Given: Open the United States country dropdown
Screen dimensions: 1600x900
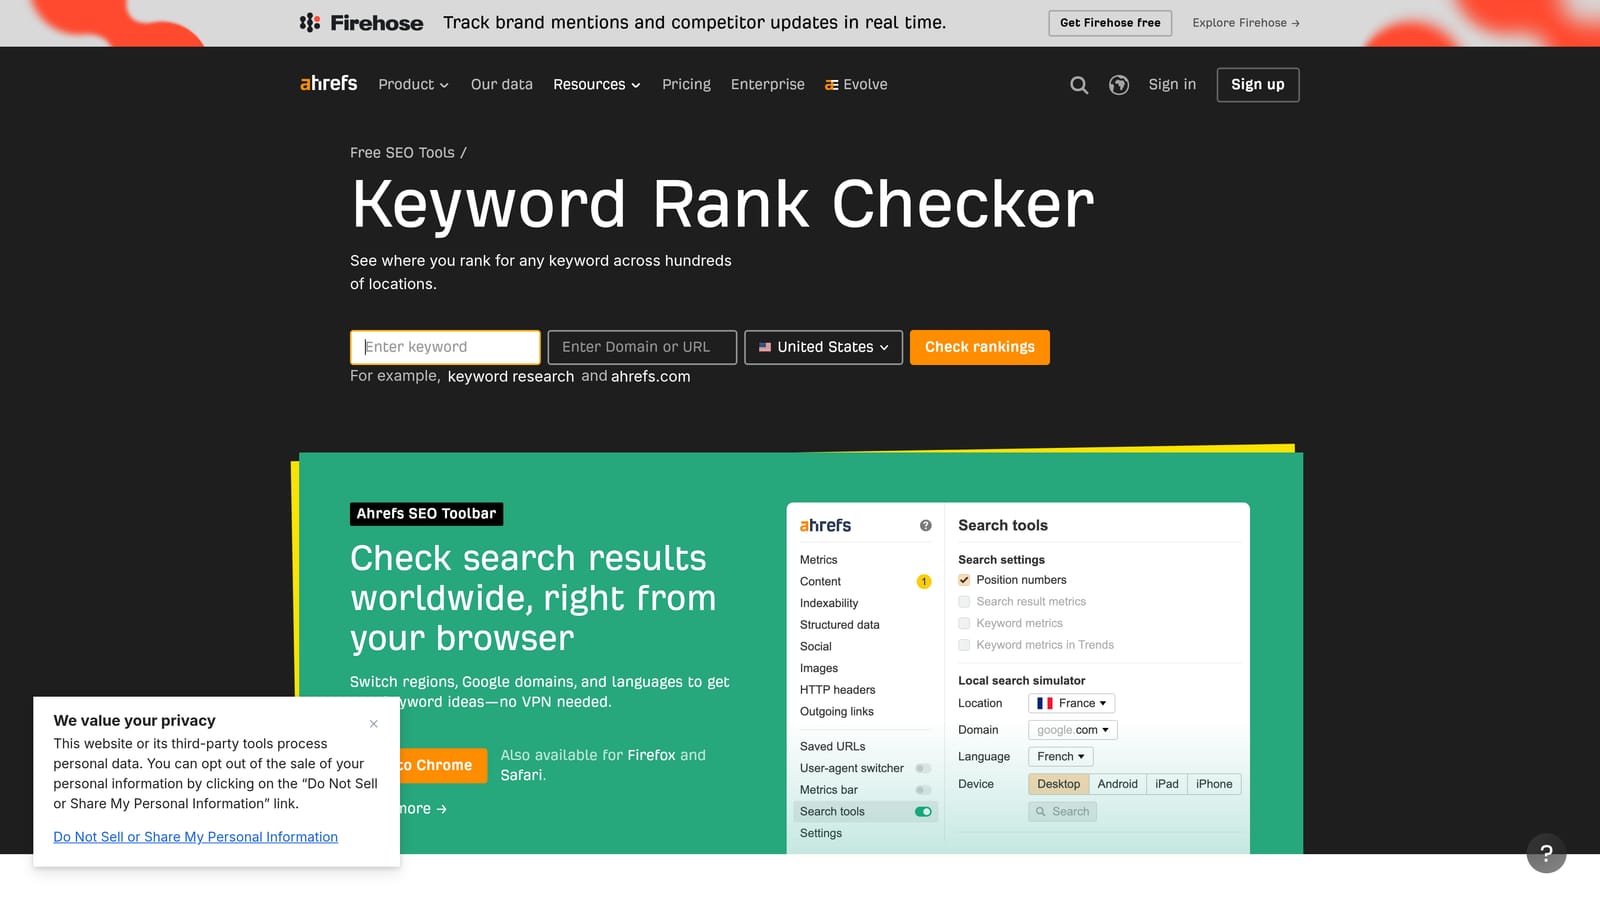Looking at the screenshot, I should (x=824, y=347).
